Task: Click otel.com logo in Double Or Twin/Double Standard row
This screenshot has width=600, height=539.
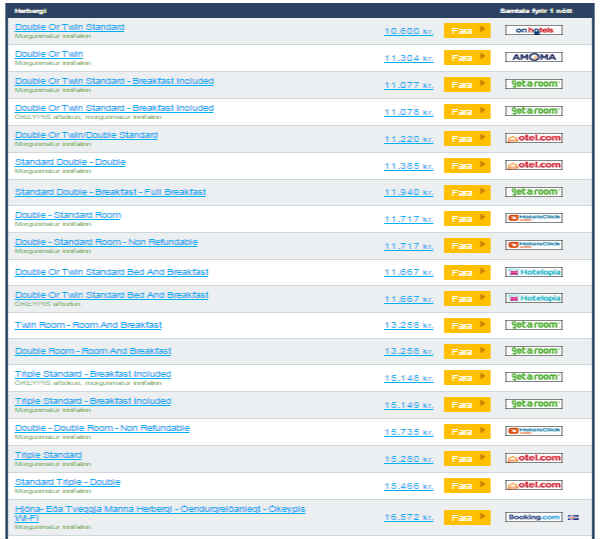Action: (x=534, y=138)
